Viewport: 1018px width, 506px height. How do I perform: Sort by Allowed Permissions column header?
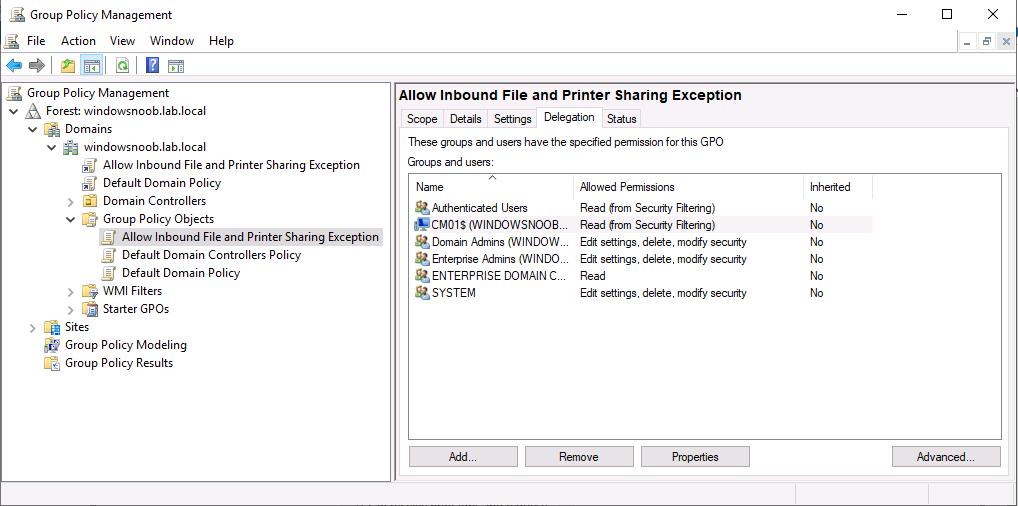tap(688, 187)
